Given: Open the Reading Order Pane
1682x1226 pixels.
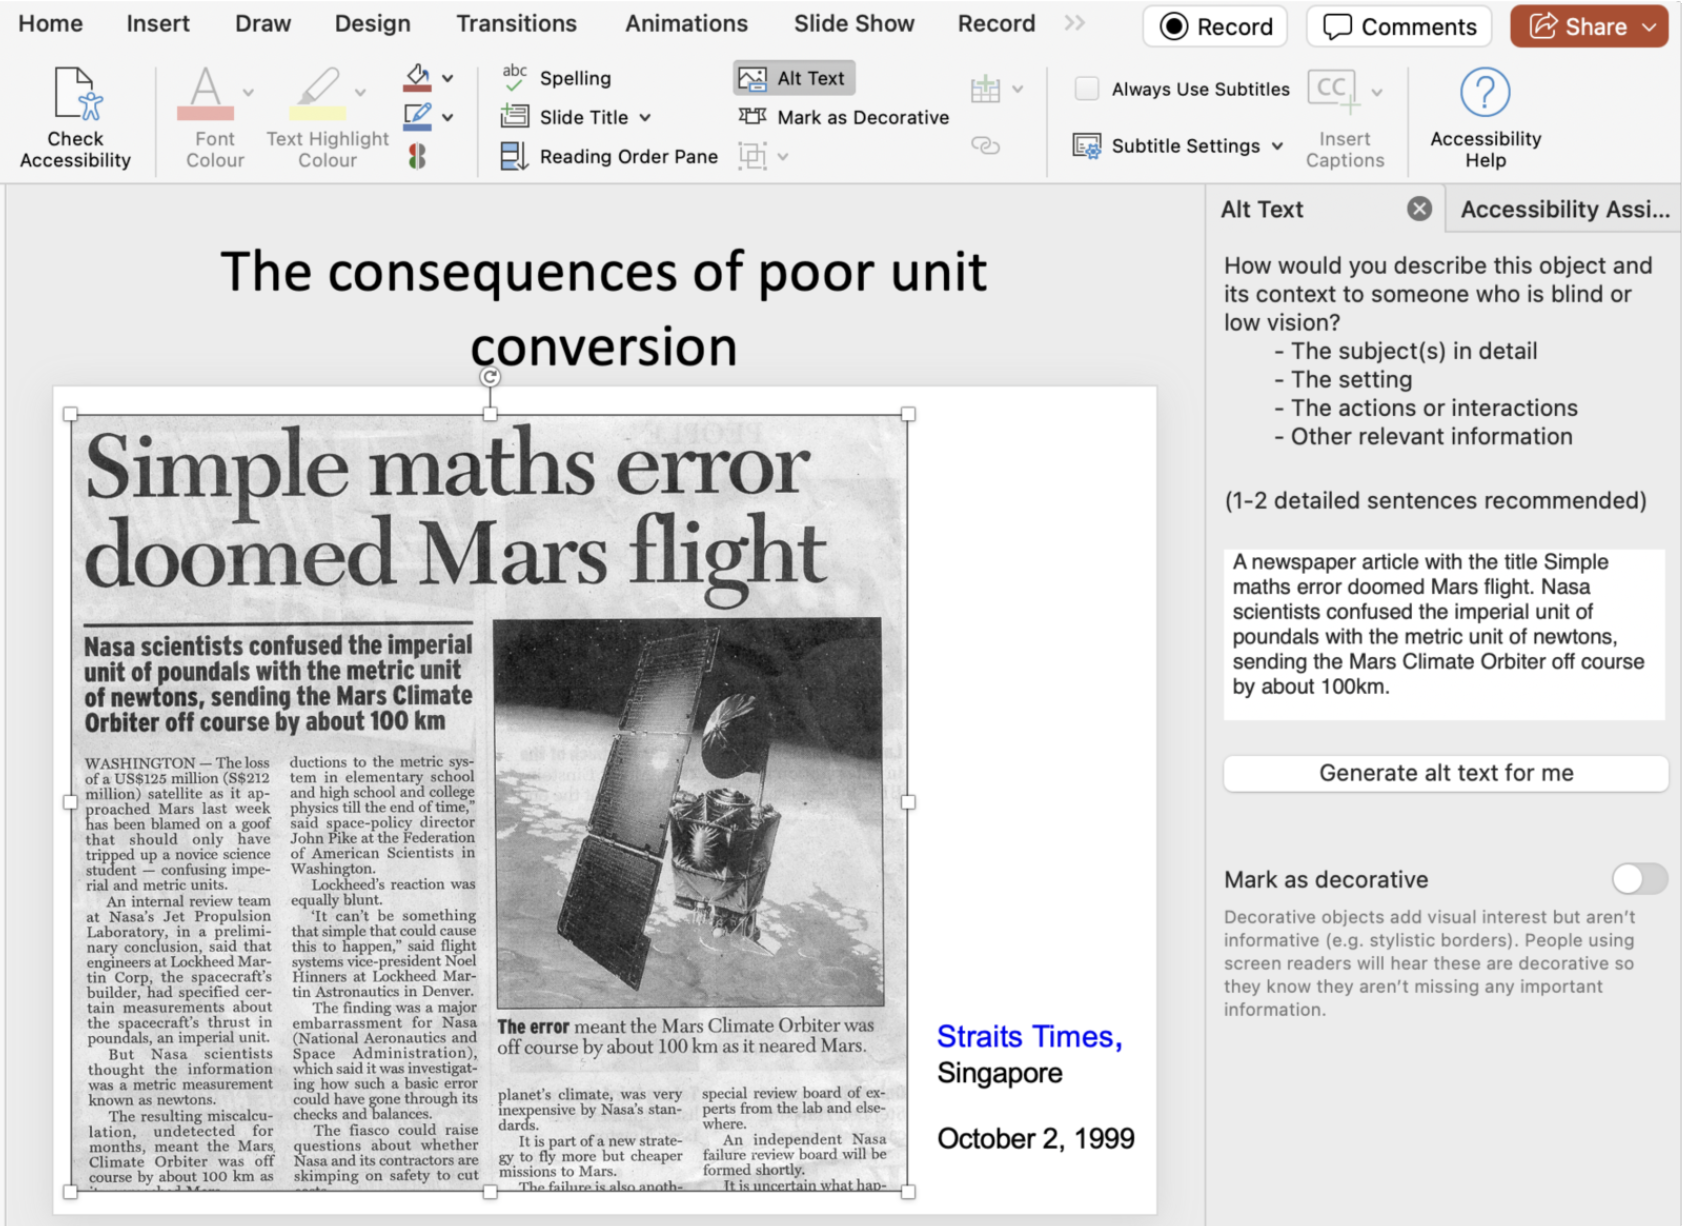Looking at the screenshot, I should coord(608,156).
